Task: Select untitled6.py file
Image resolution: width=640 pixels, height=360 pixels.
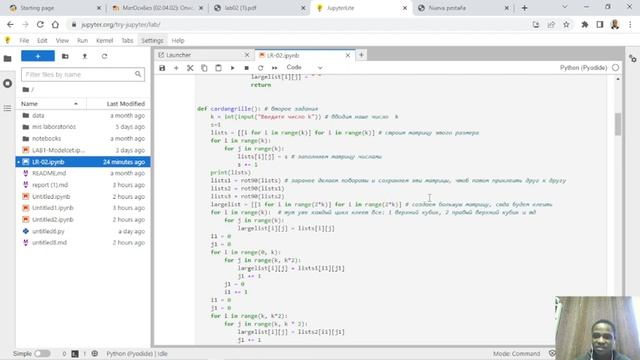Action: click(83, 231)
